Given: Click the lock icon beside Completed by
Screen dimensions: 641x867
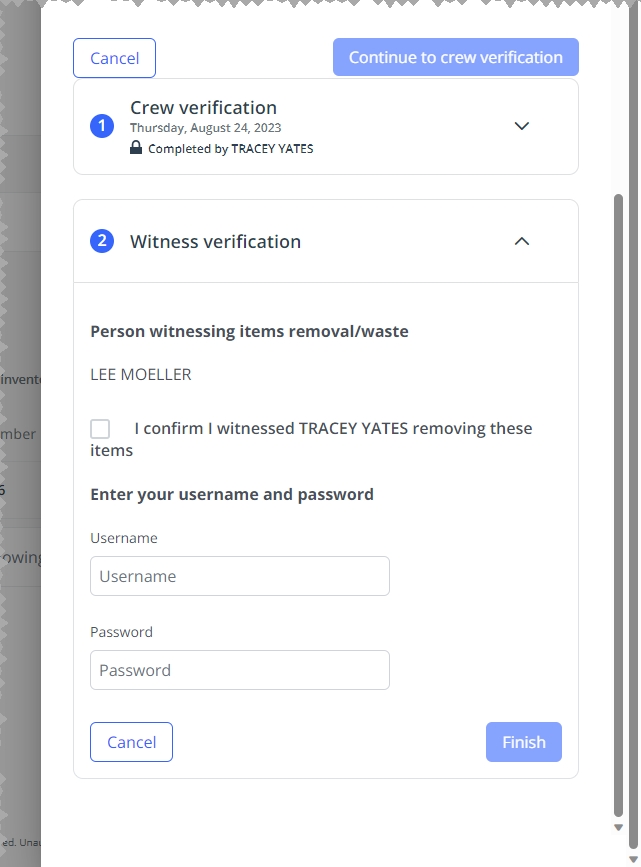Looking at the screenshot, I should [136, 148].
